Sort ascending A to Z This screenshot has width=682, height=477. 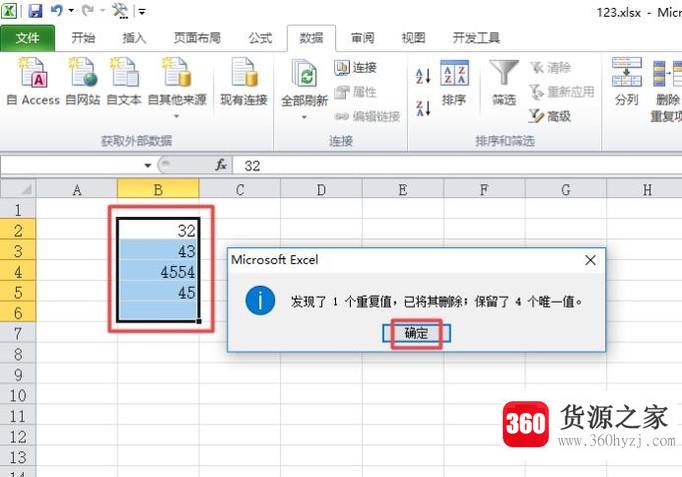coord(423,76)
